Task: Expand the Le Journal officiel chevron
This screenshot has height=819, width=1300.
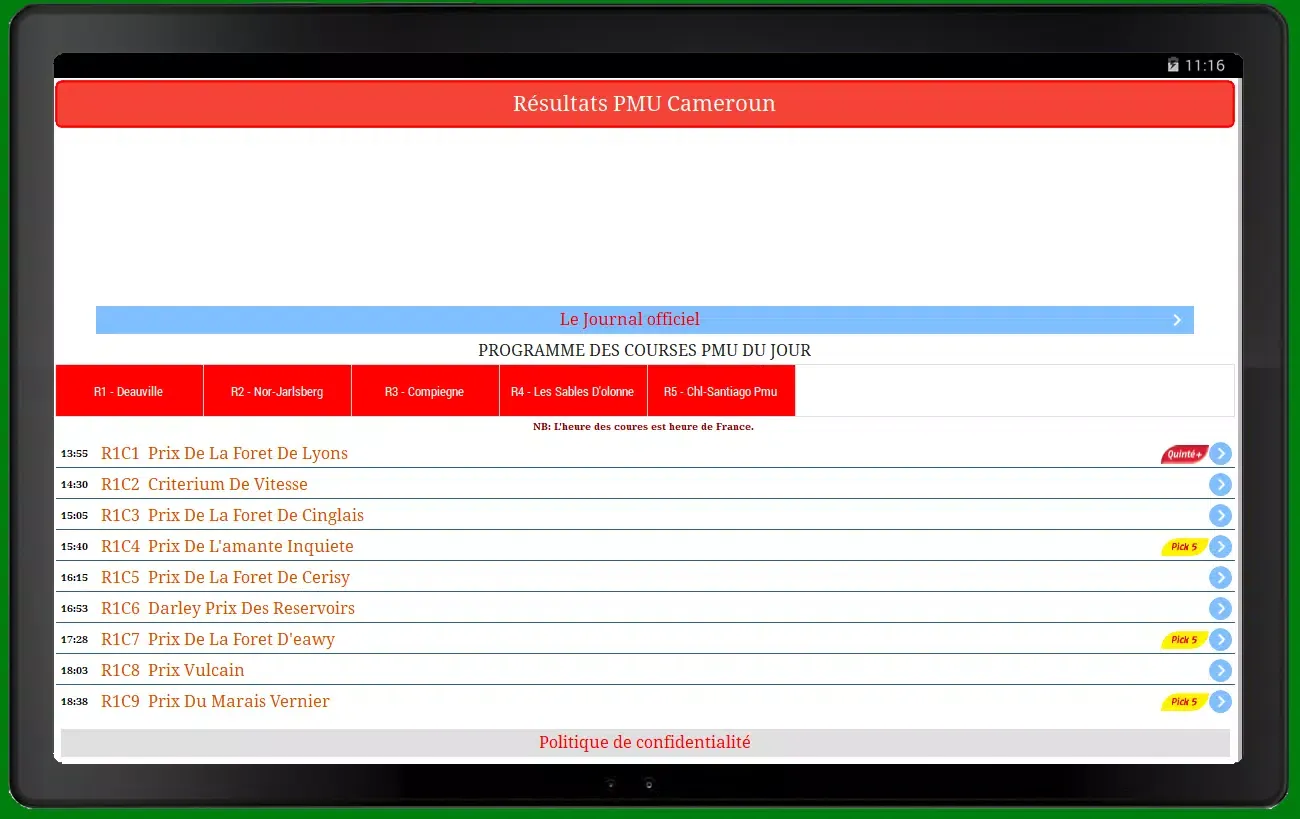Action: (x=1177, y=320)
